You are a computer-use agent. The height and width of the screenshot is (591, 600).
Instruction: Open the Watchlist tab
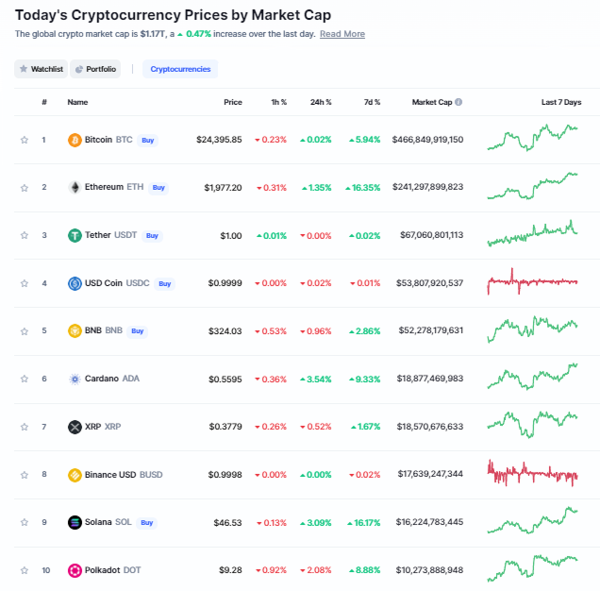[x=41, y=69]
